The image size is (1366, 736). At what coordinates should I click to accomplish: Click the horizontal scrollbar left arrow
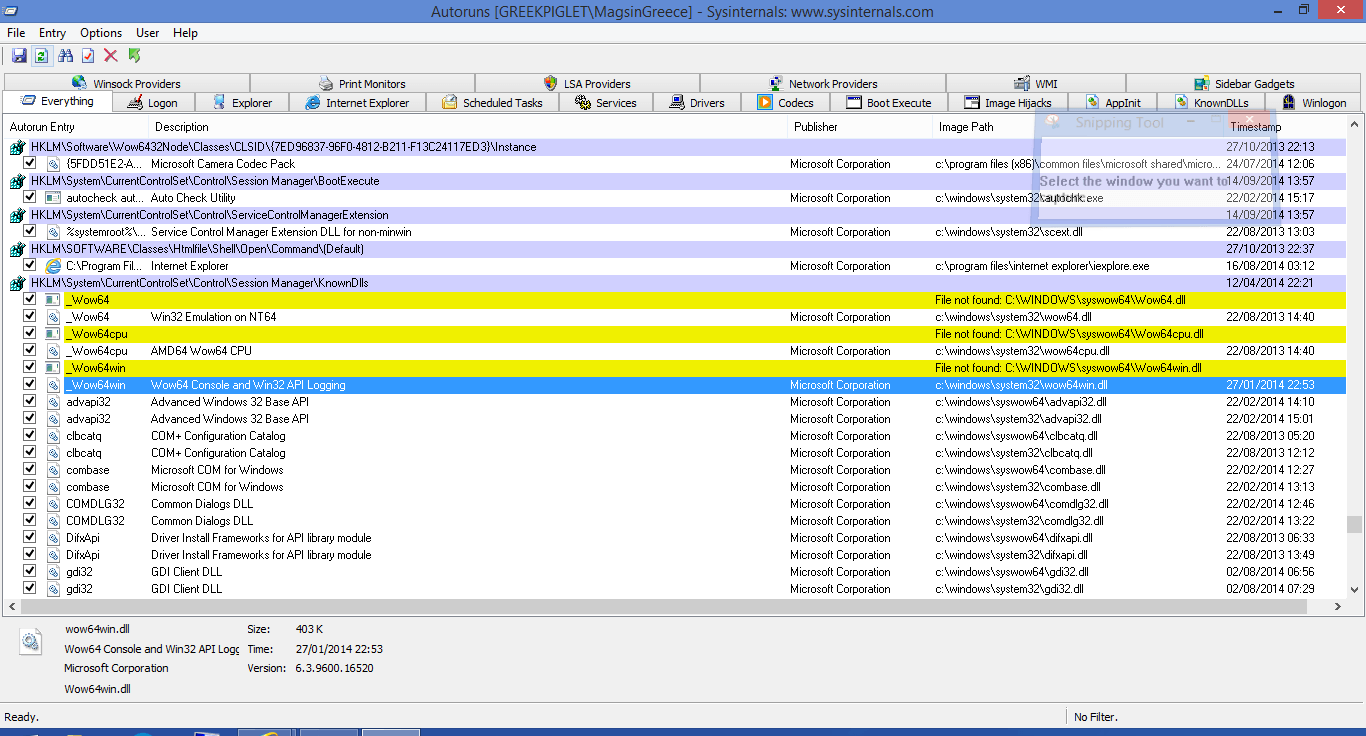(x=12, y=607)
